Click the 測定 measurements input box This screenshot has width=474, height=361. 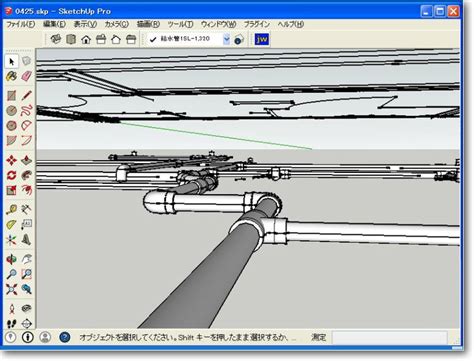click(389, 337)
